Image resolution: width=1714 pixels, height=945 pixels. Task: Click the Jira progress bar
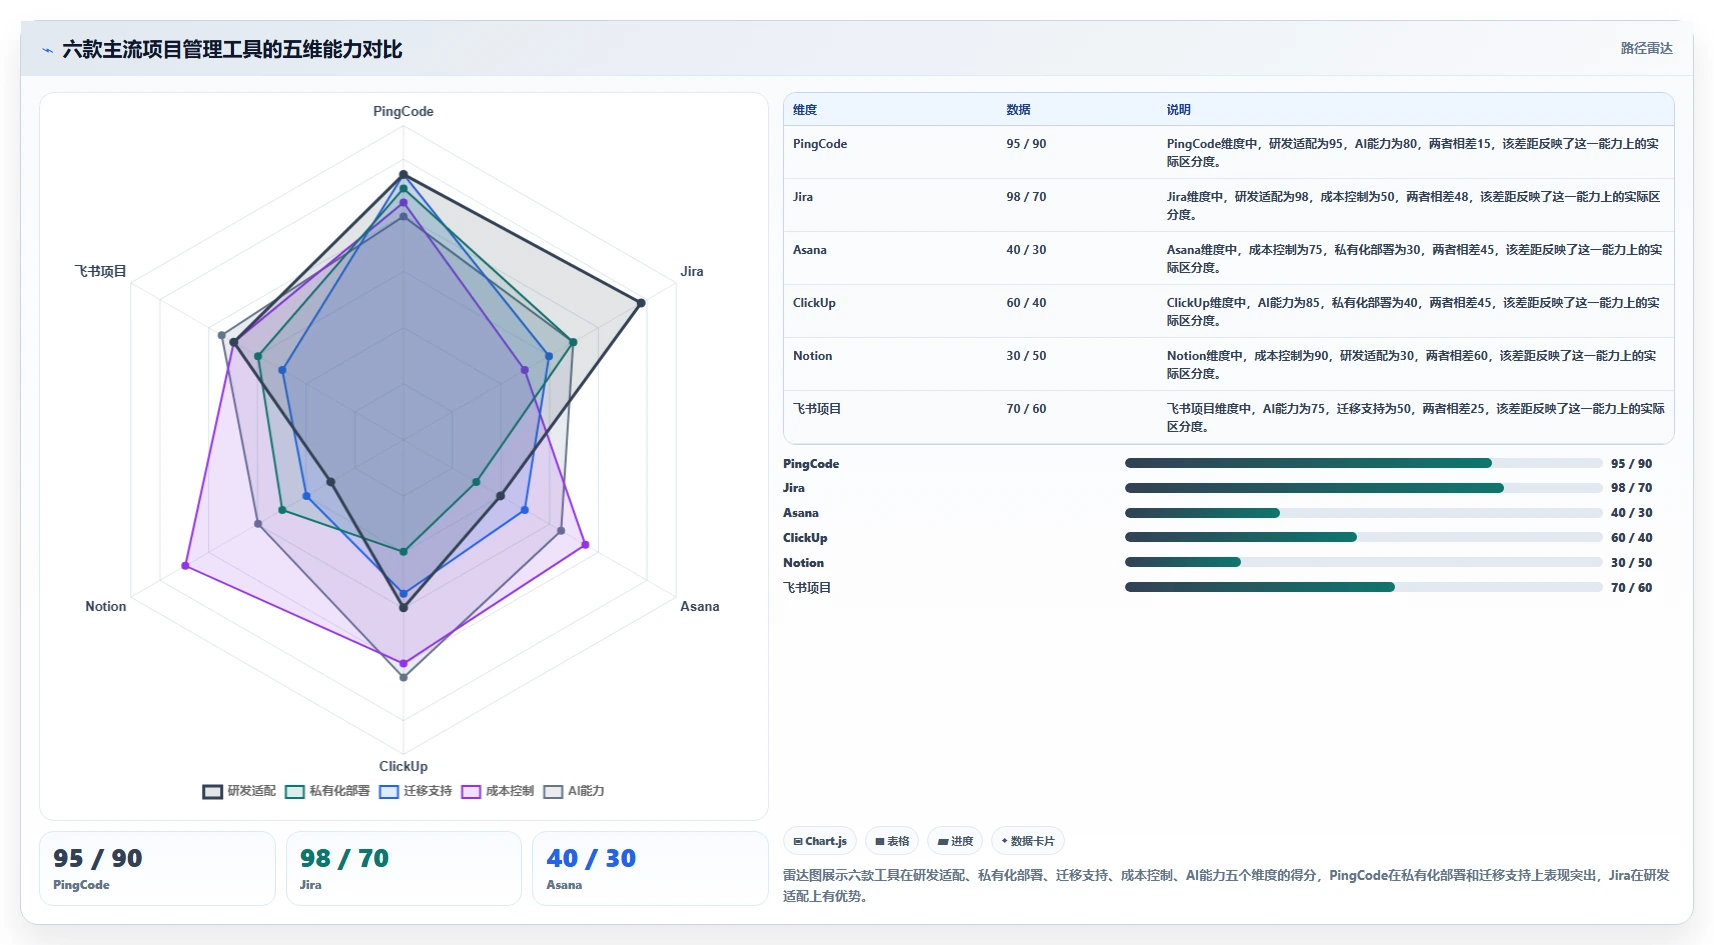tap(1363, 488)
